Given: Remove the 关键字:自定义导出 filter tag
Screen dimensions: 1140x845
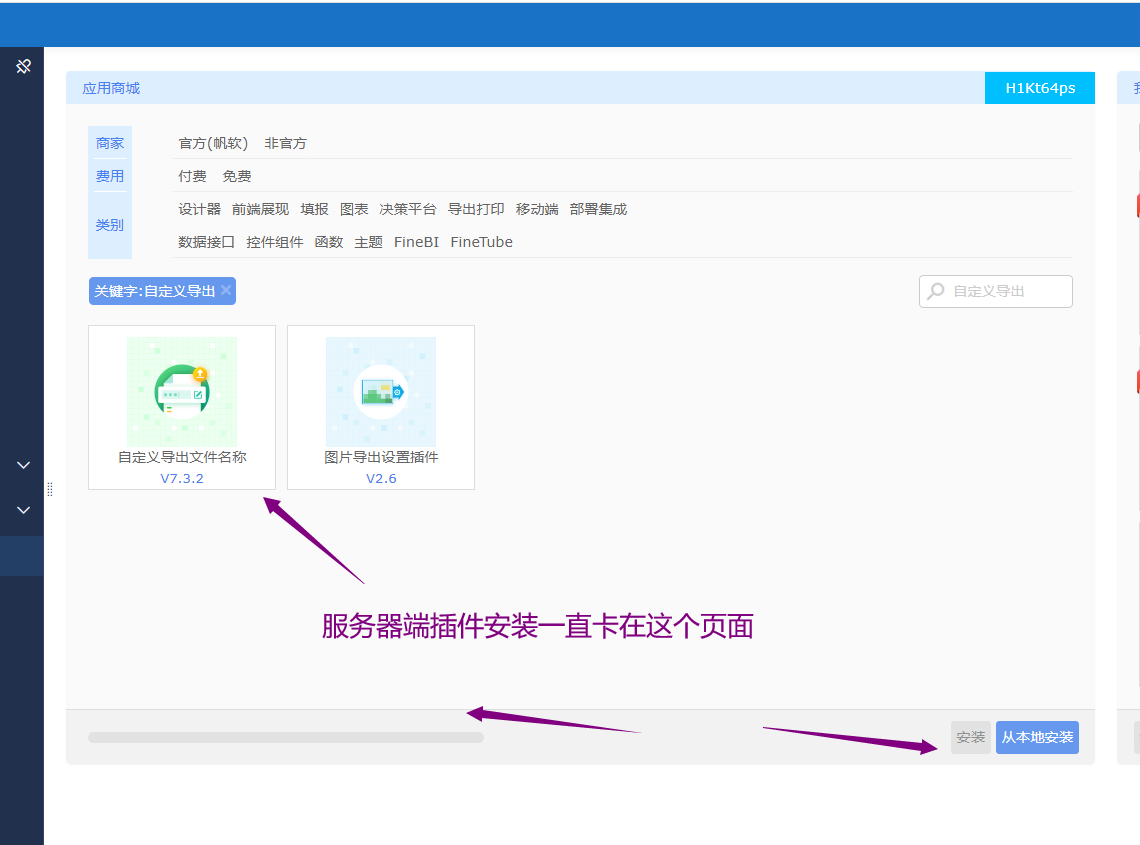Looking at the screenshot, I should point(227,291).
